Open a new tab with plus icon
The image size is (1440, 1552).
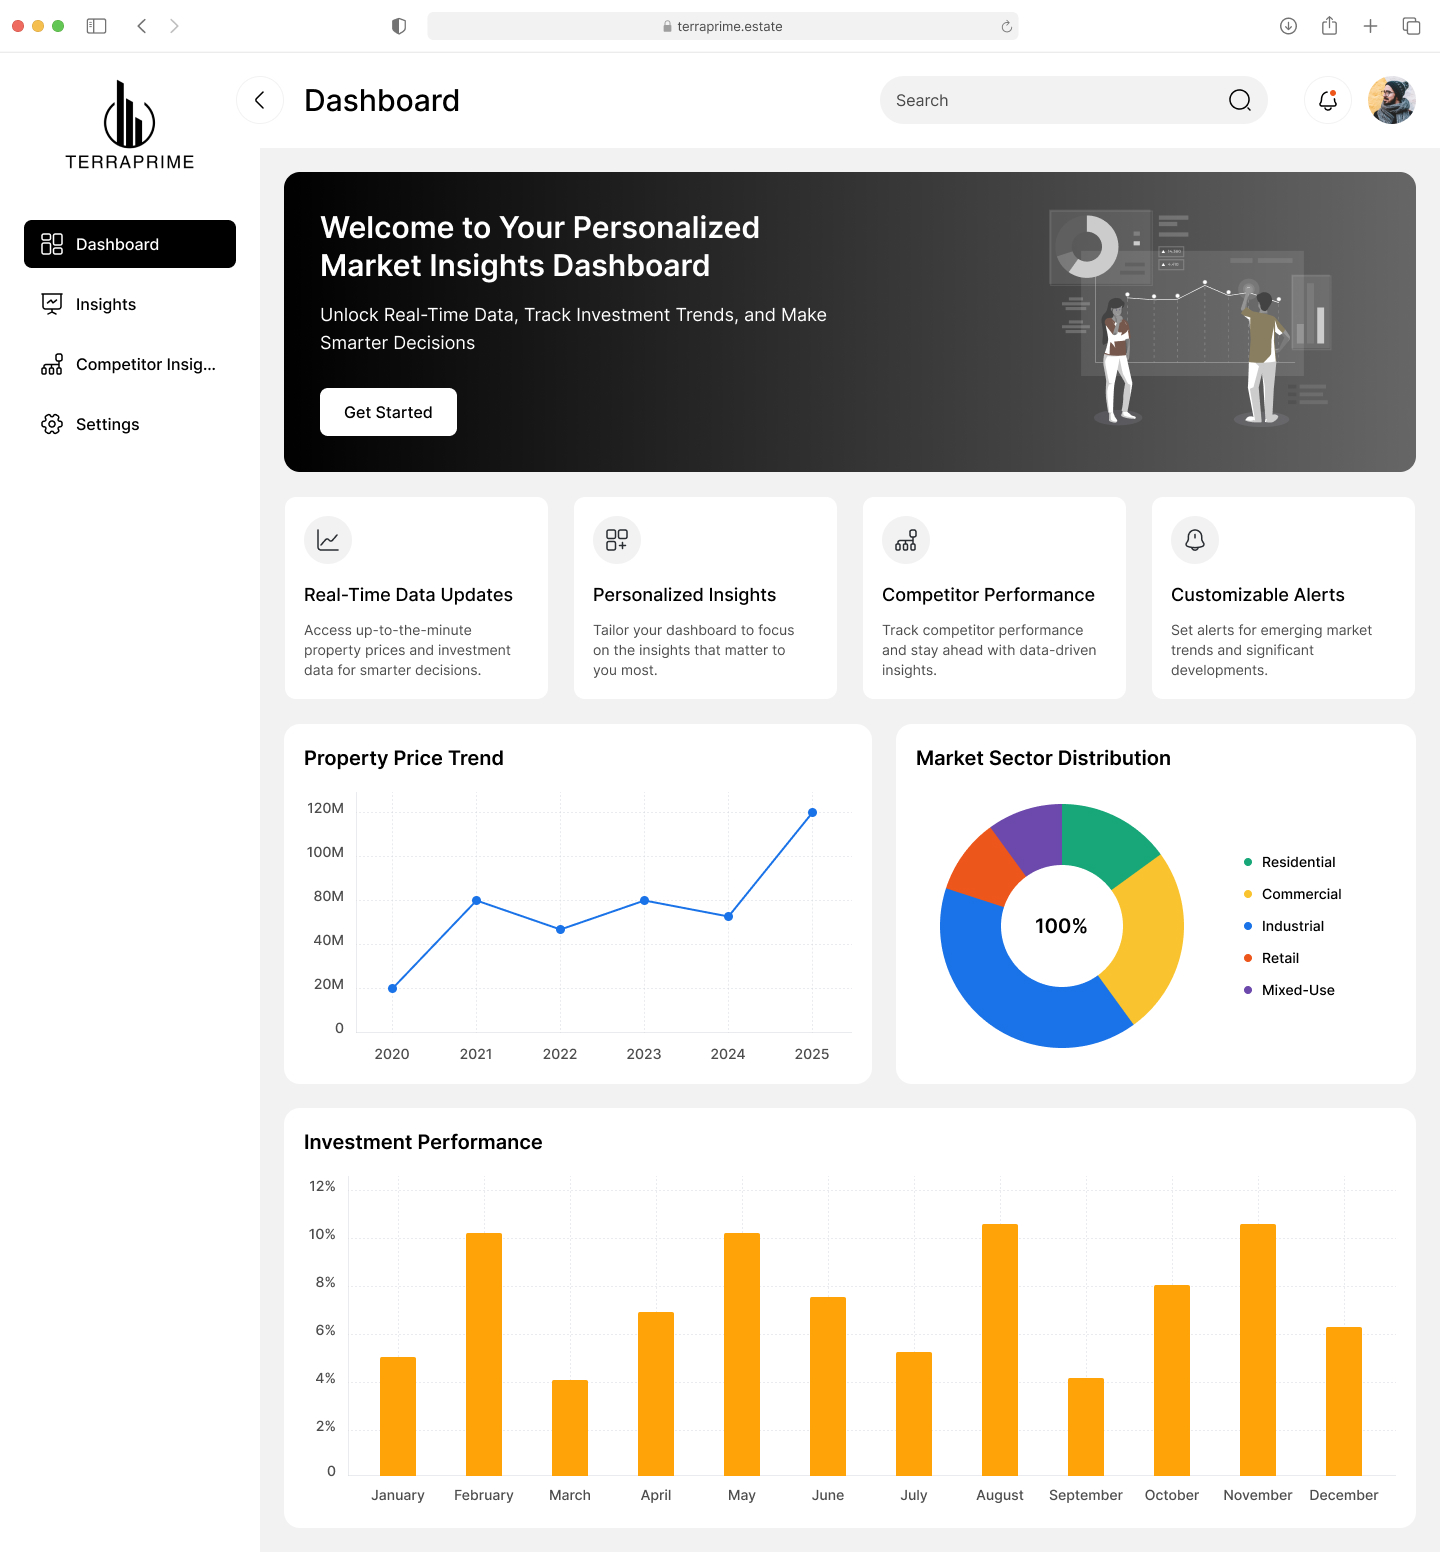(x=1371, y=26)
